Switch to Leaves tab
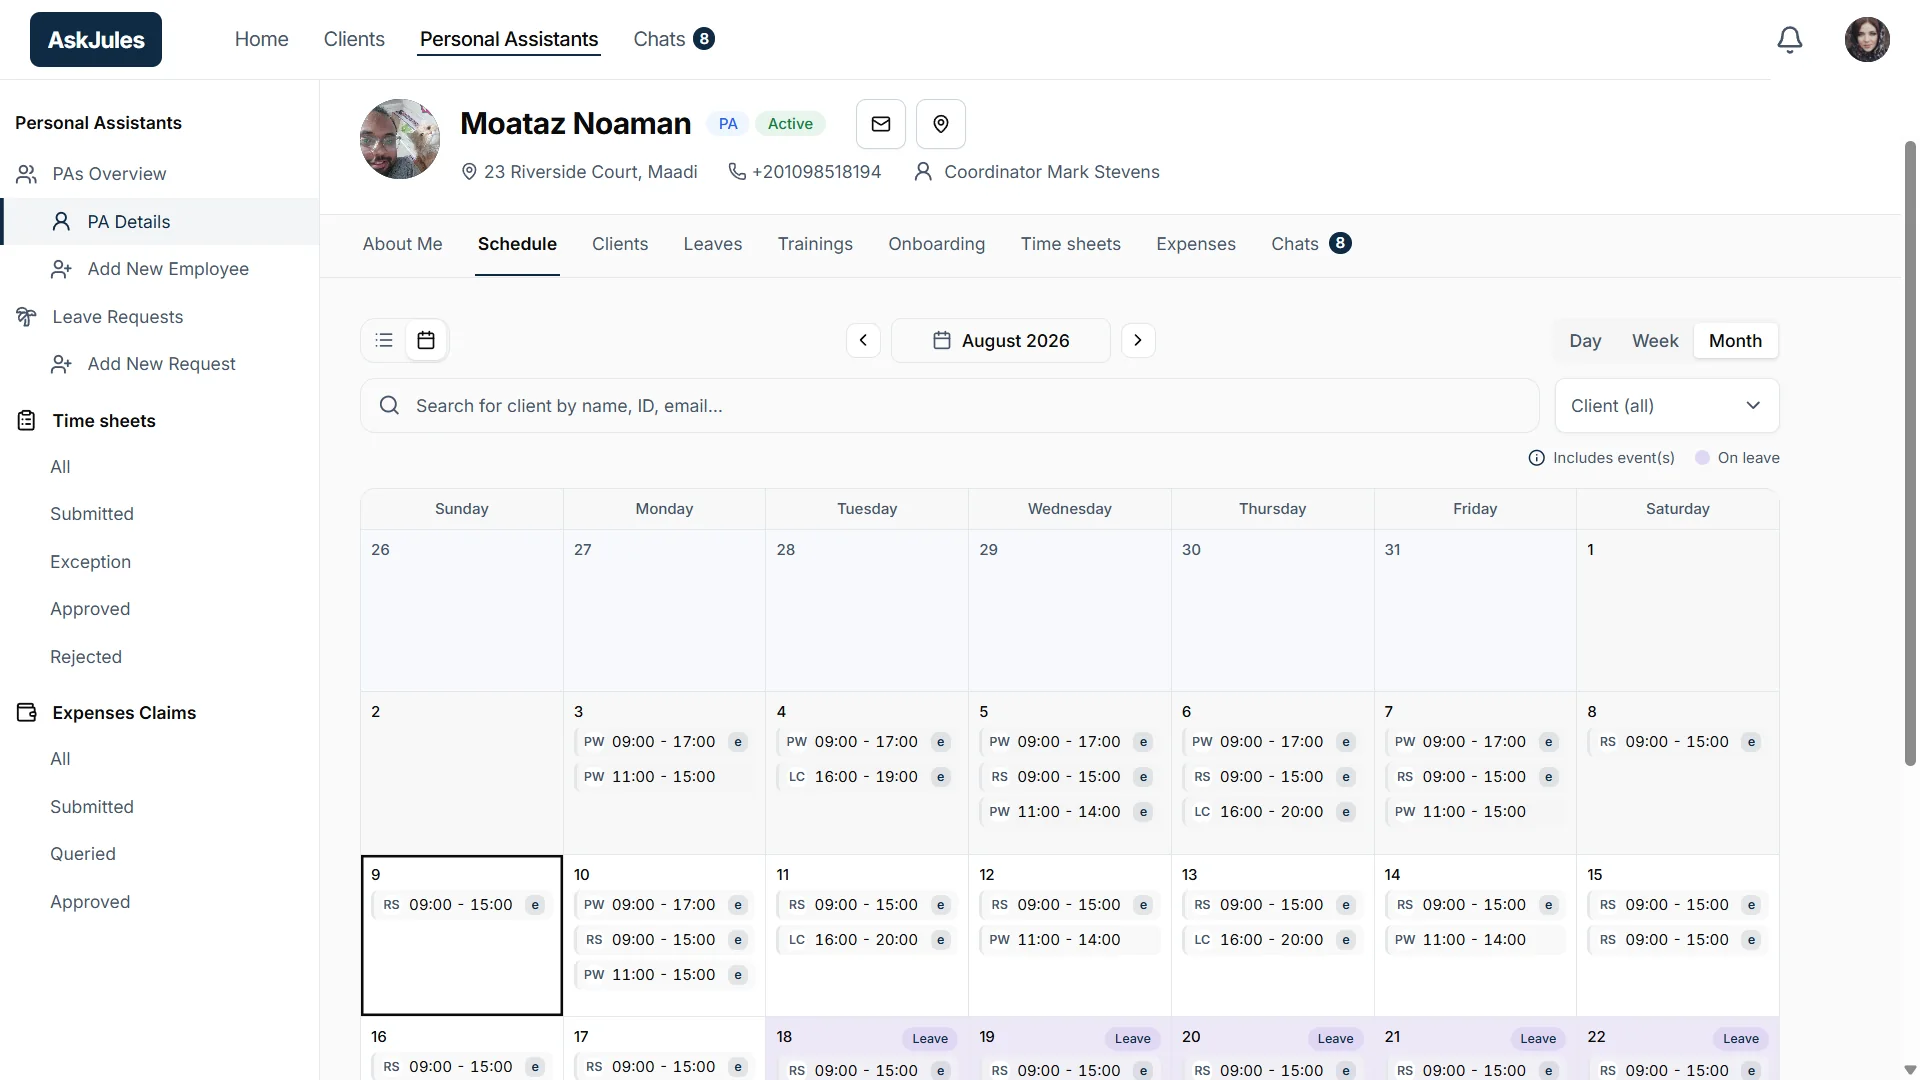This screenshot has height=1080, width=1920. coord(713,244)
